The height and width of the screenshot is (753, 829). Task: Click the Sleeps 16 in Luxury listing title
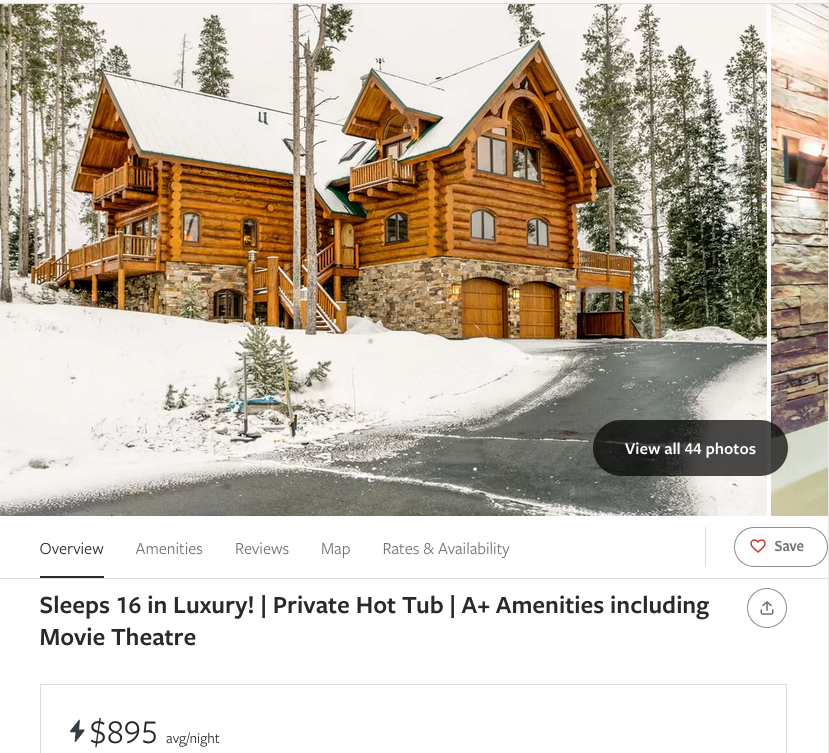[x=374, y=621]
